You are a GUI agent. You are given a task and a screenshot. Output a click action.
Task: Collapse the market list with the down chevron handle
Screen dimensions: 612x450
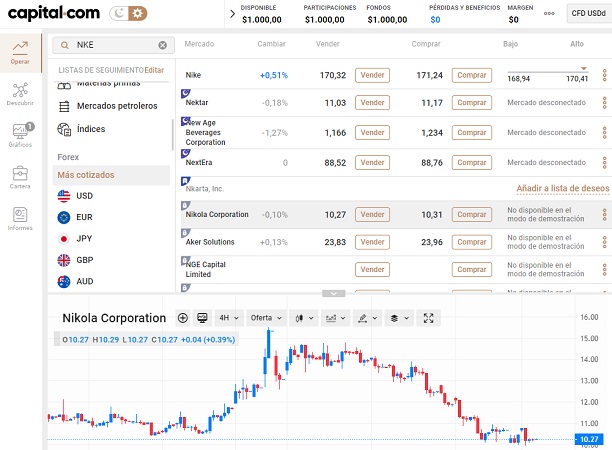334,293
